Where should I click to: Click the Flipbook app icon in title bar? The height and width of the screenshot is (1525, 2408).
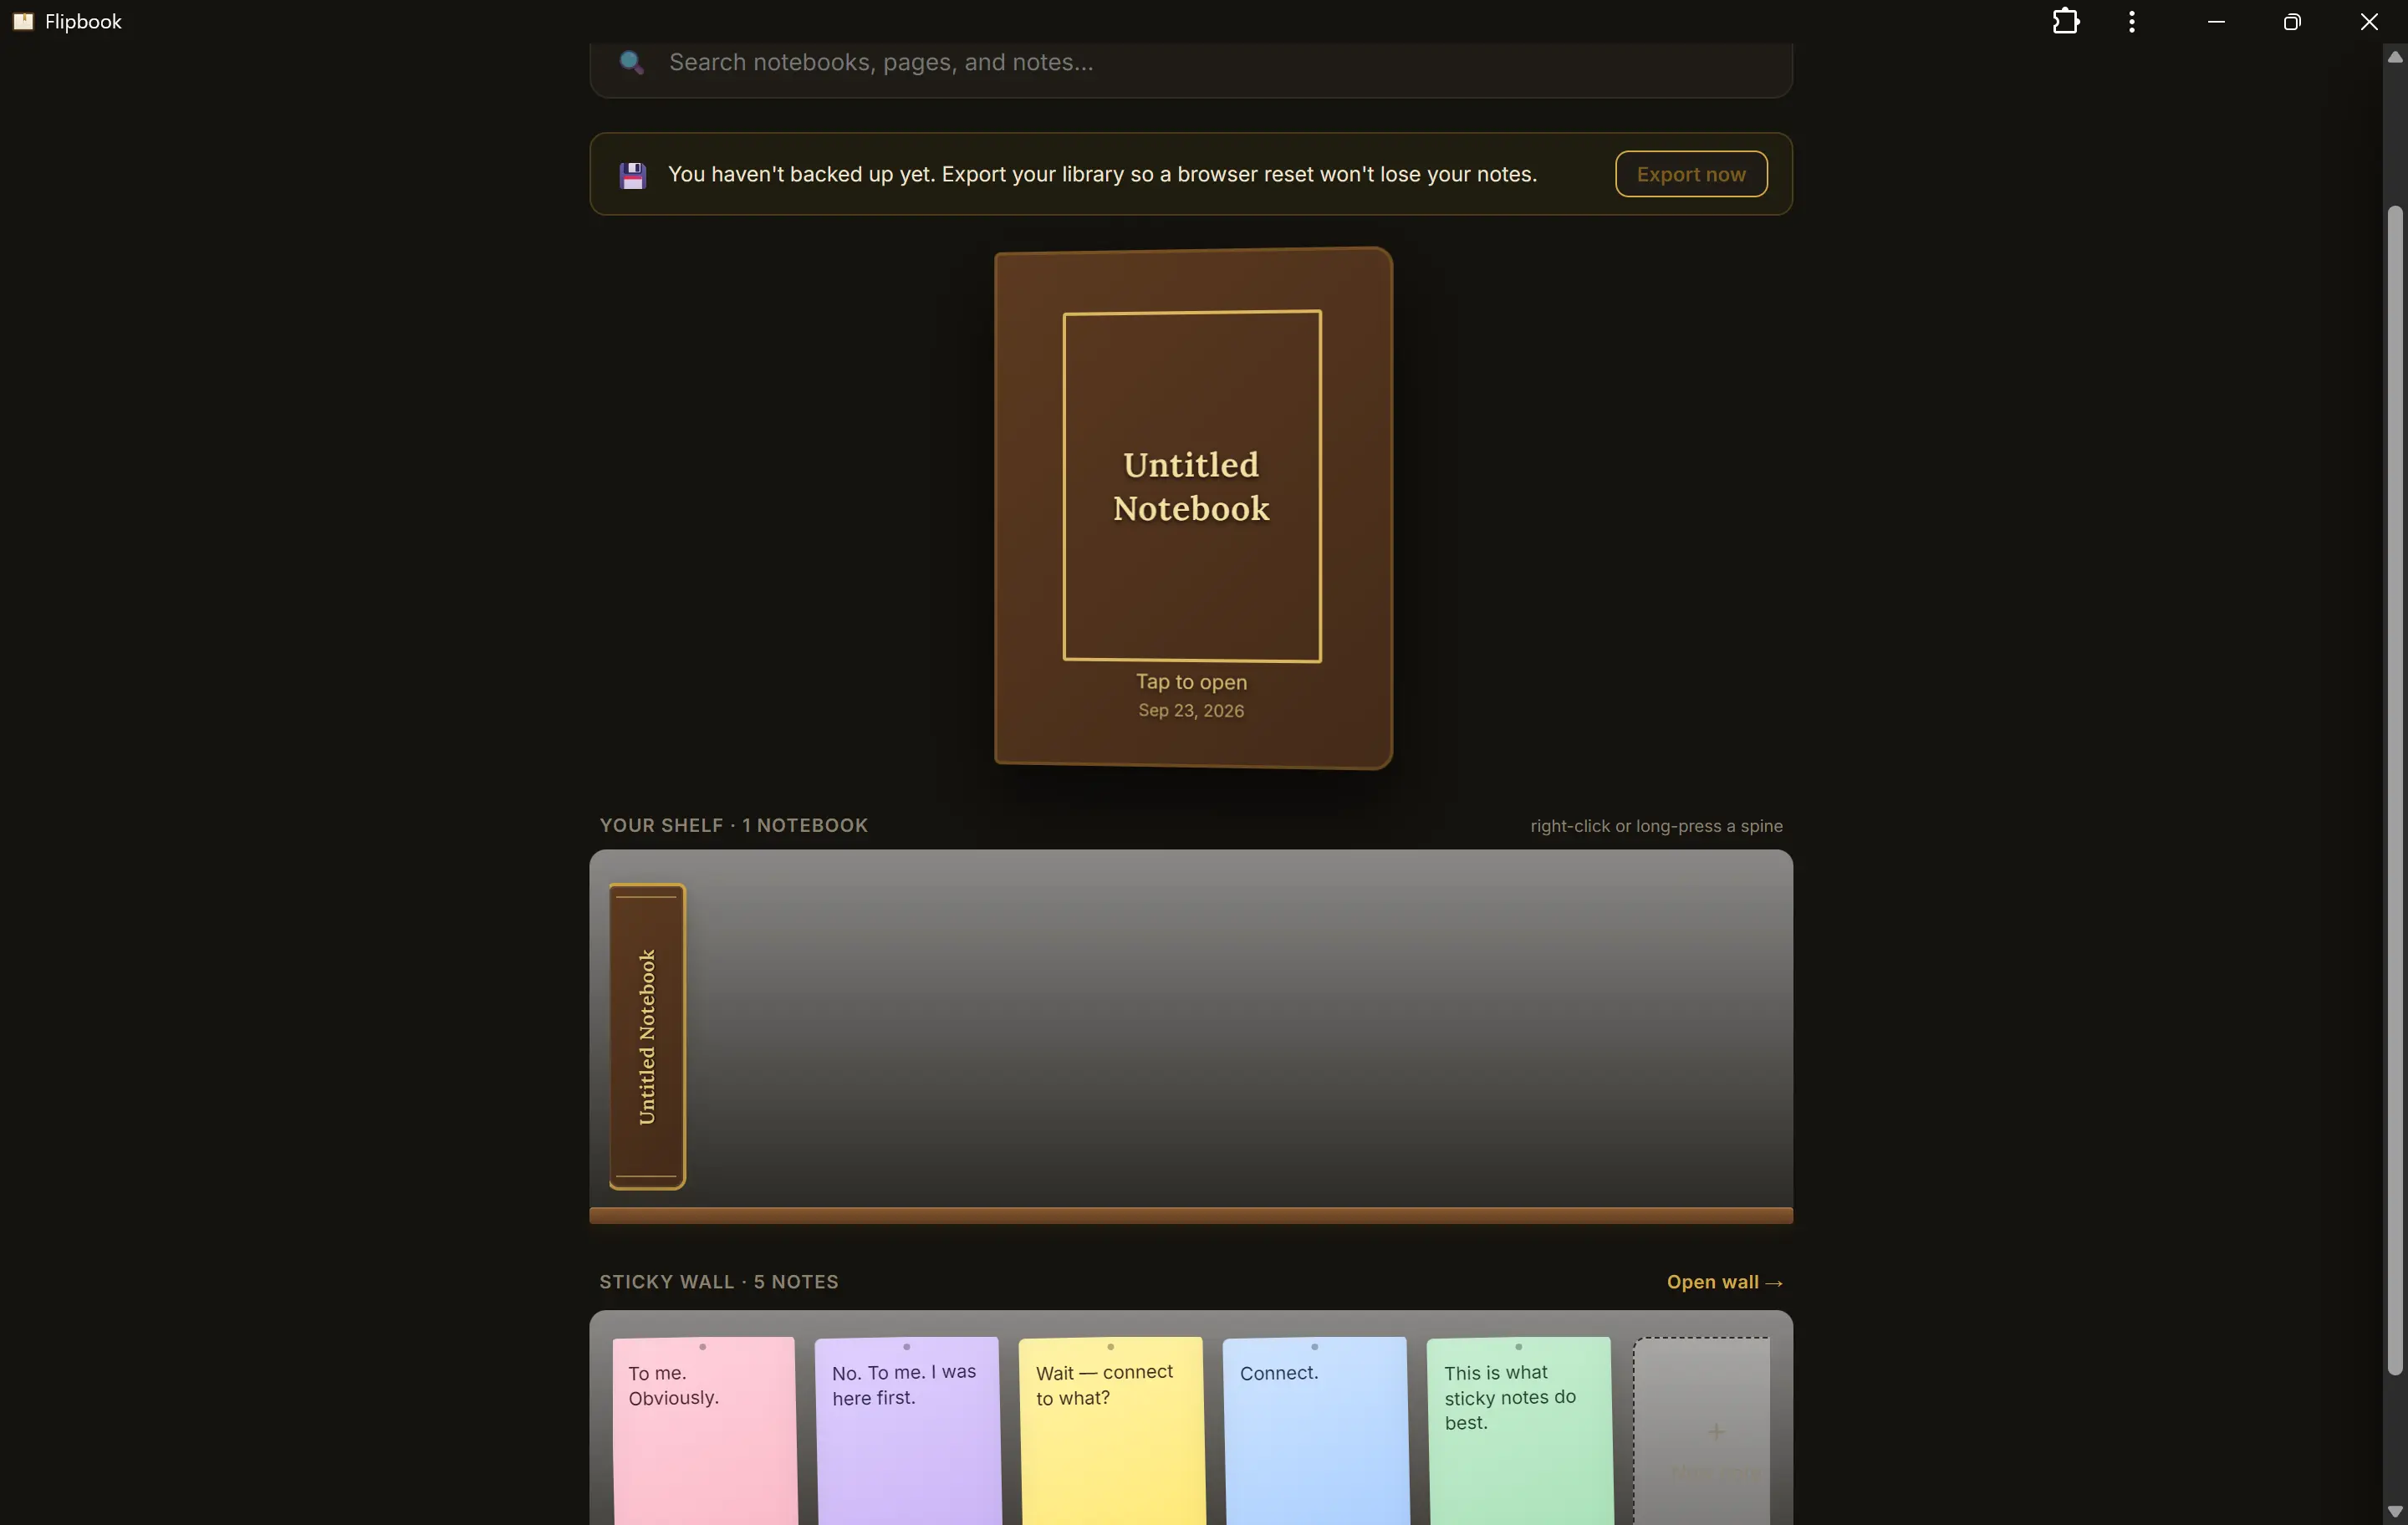[x=23, y=21]
